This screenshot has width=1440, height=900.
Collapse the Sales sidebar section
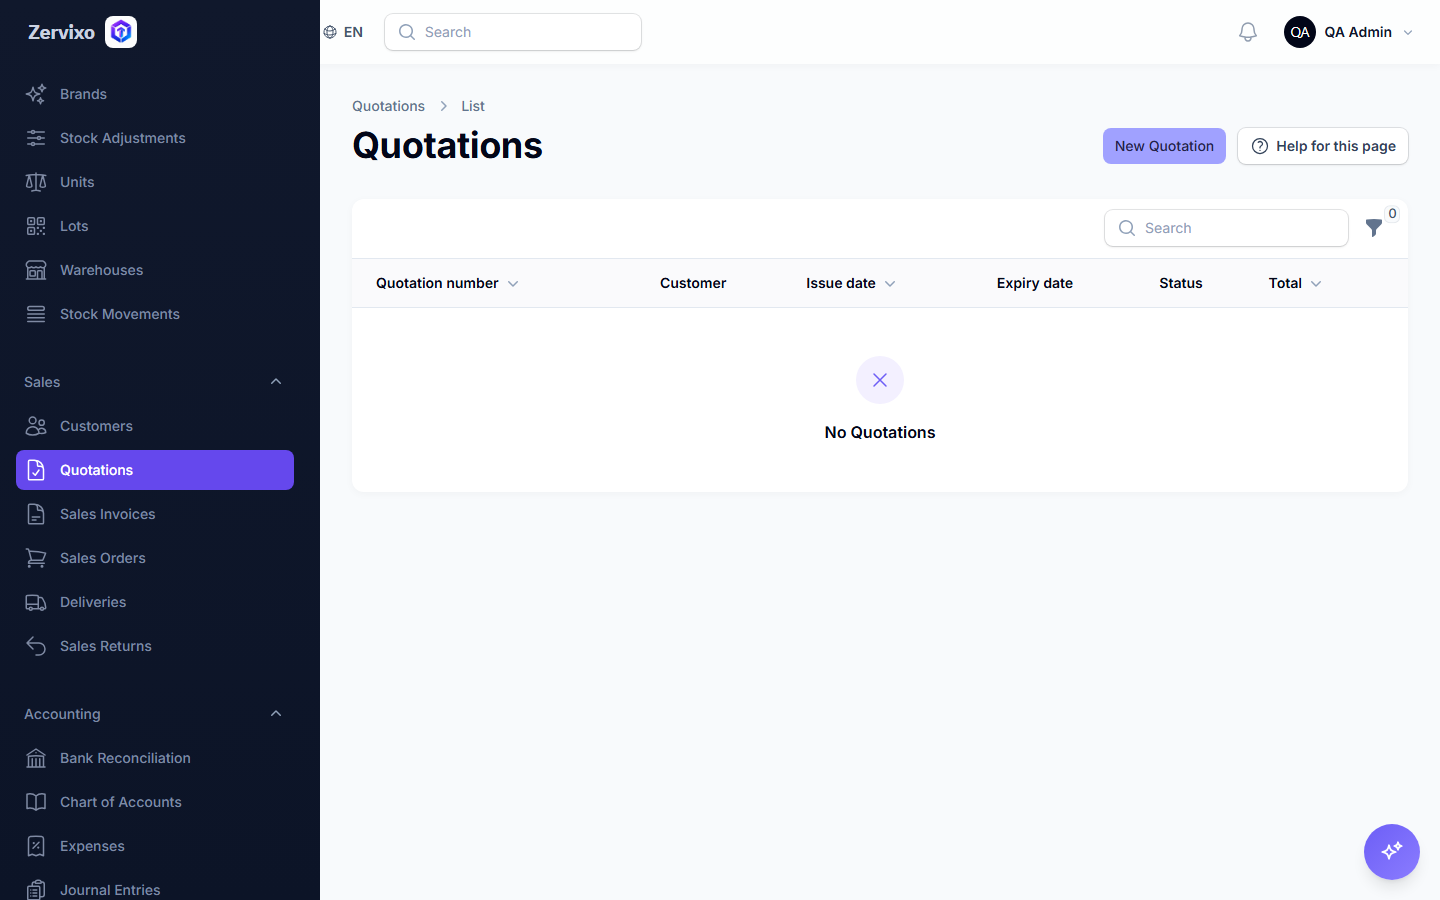[x=276, y=382]
